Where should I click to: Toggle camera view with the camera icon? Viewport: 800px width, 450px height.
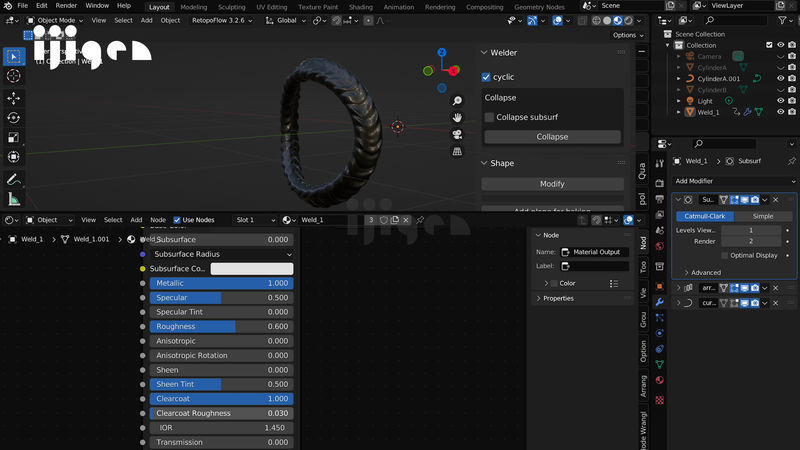[x=457, y=134]
